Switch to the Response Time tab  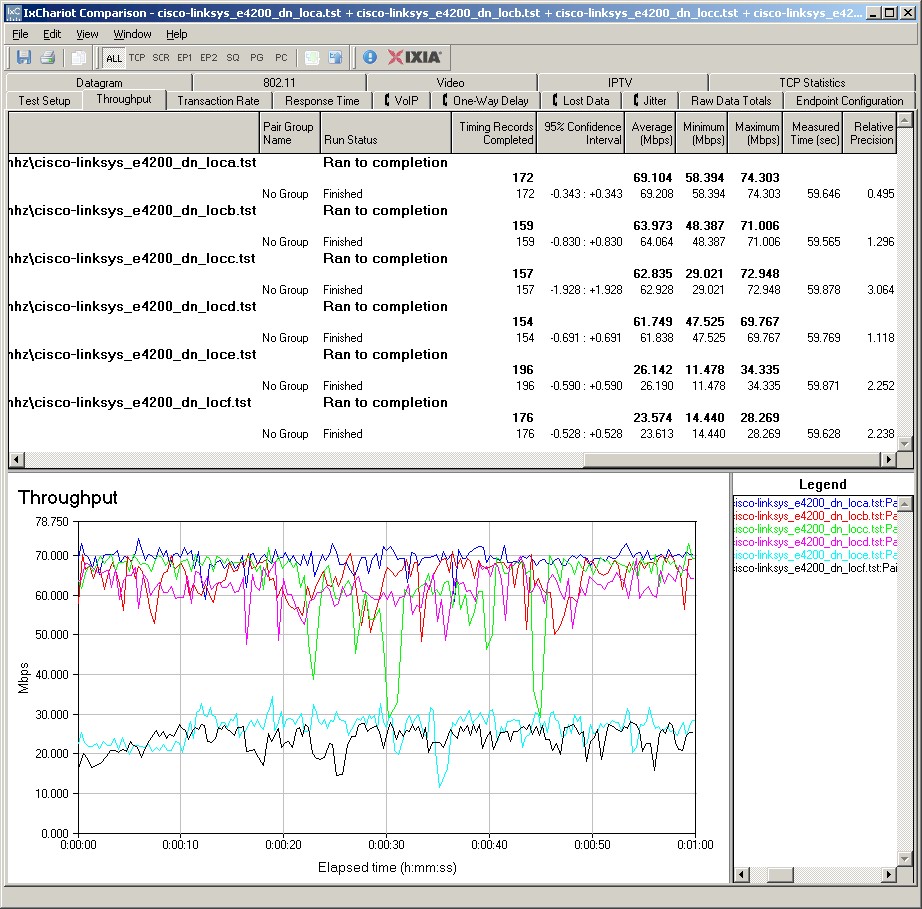tap(322, 101)
